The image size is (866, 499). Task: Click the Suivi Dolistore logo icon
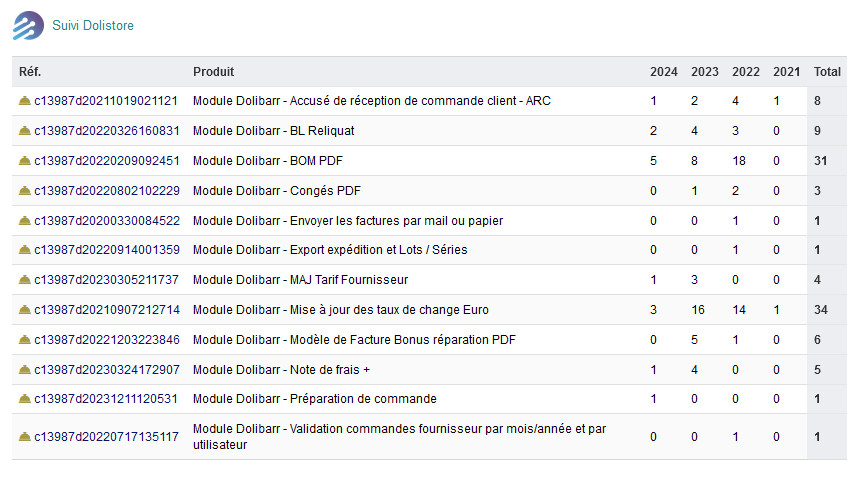[x=28, y=25]
